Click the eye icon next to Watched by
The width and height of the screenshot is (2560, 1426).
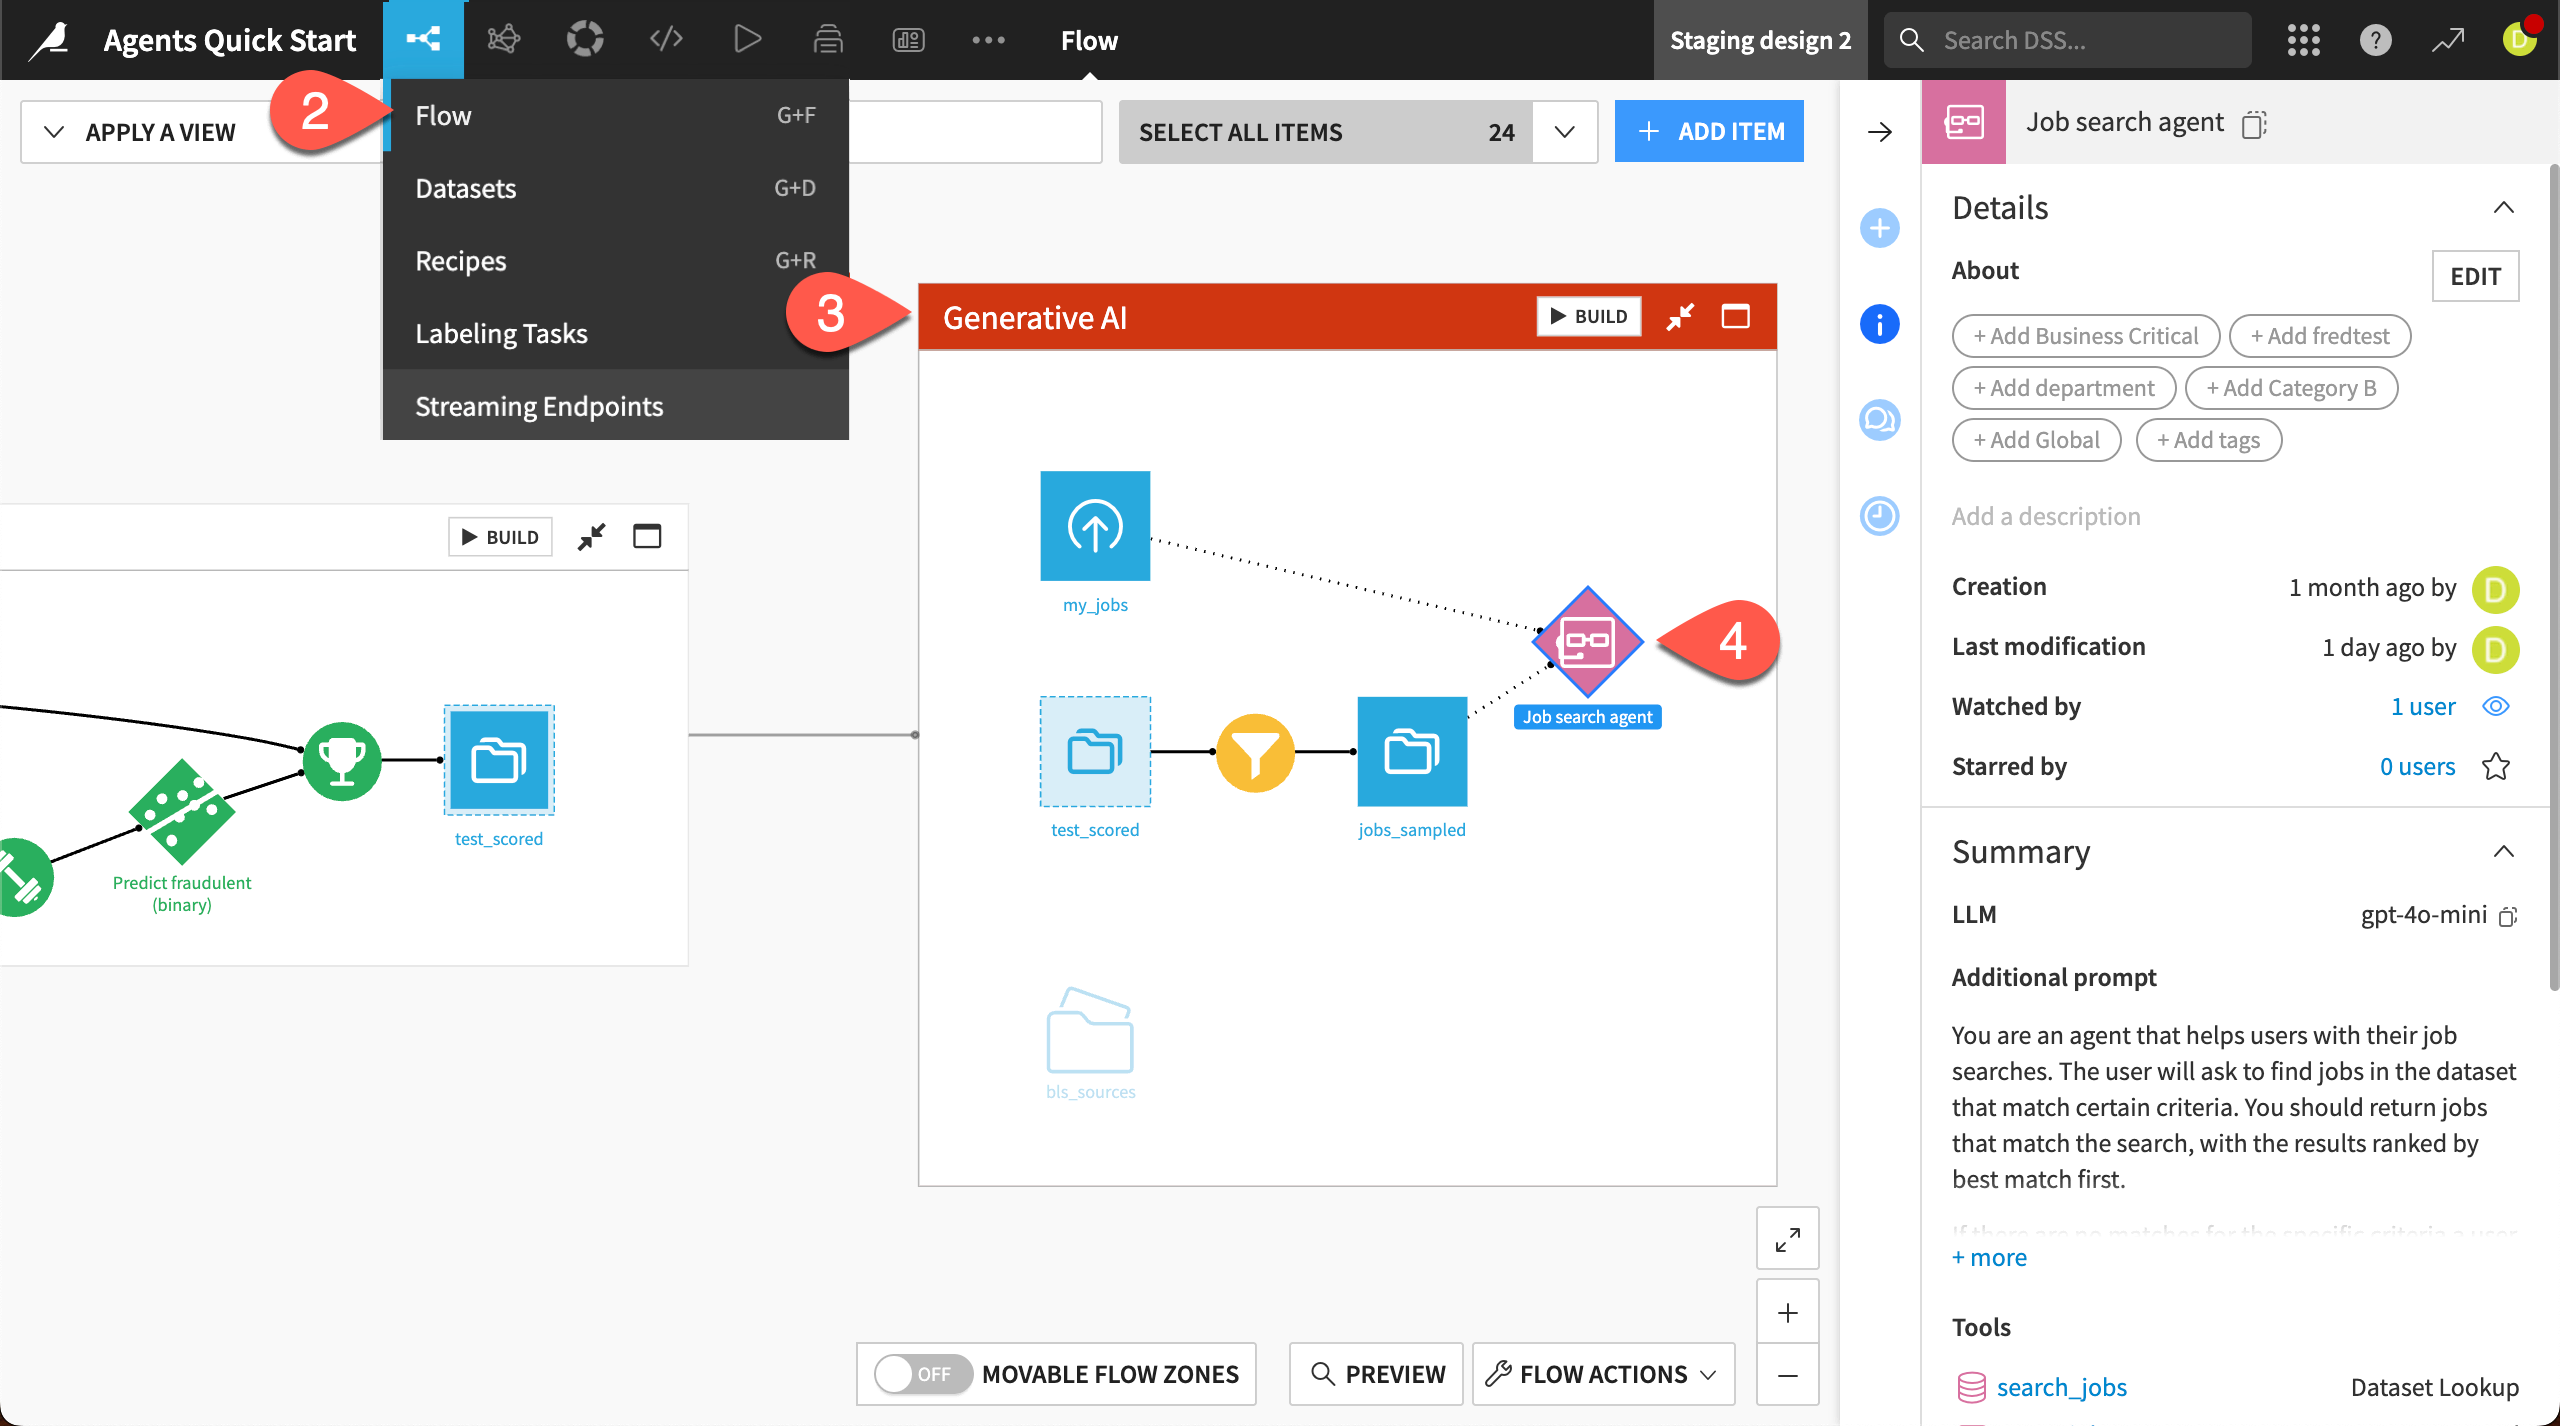click(x=2496, y=706)
